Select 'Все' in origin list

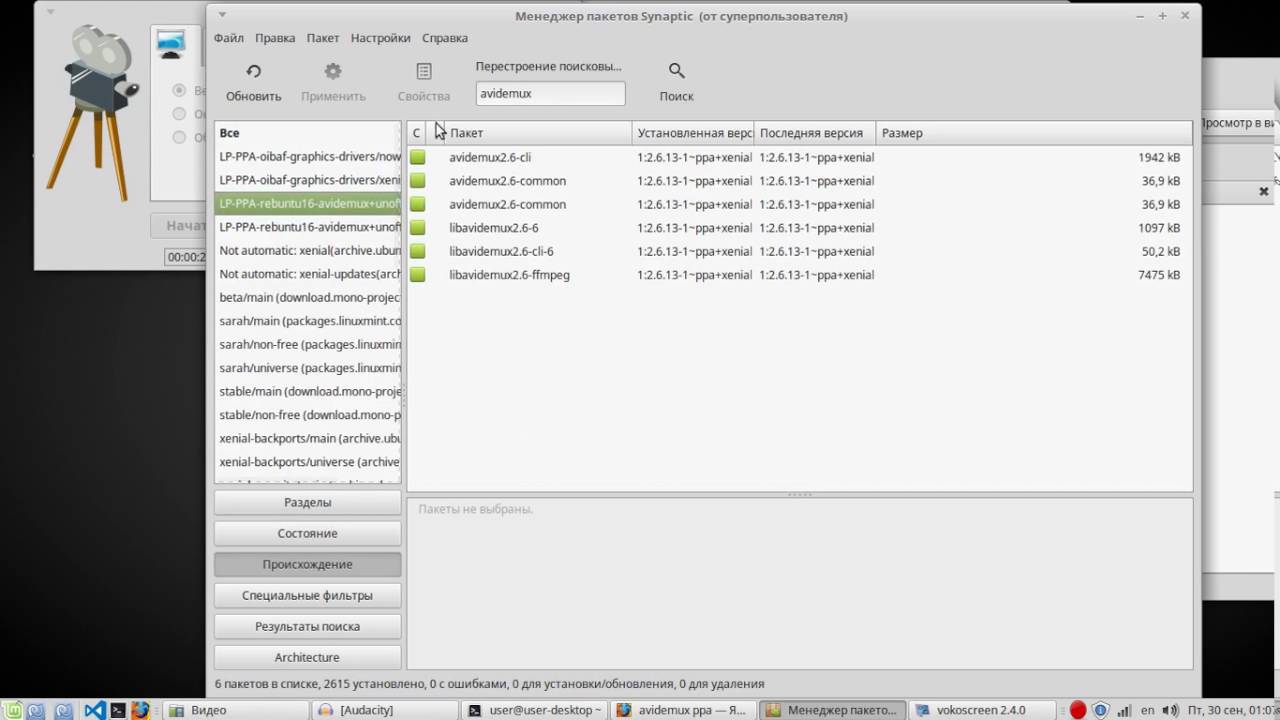(307, 133)
